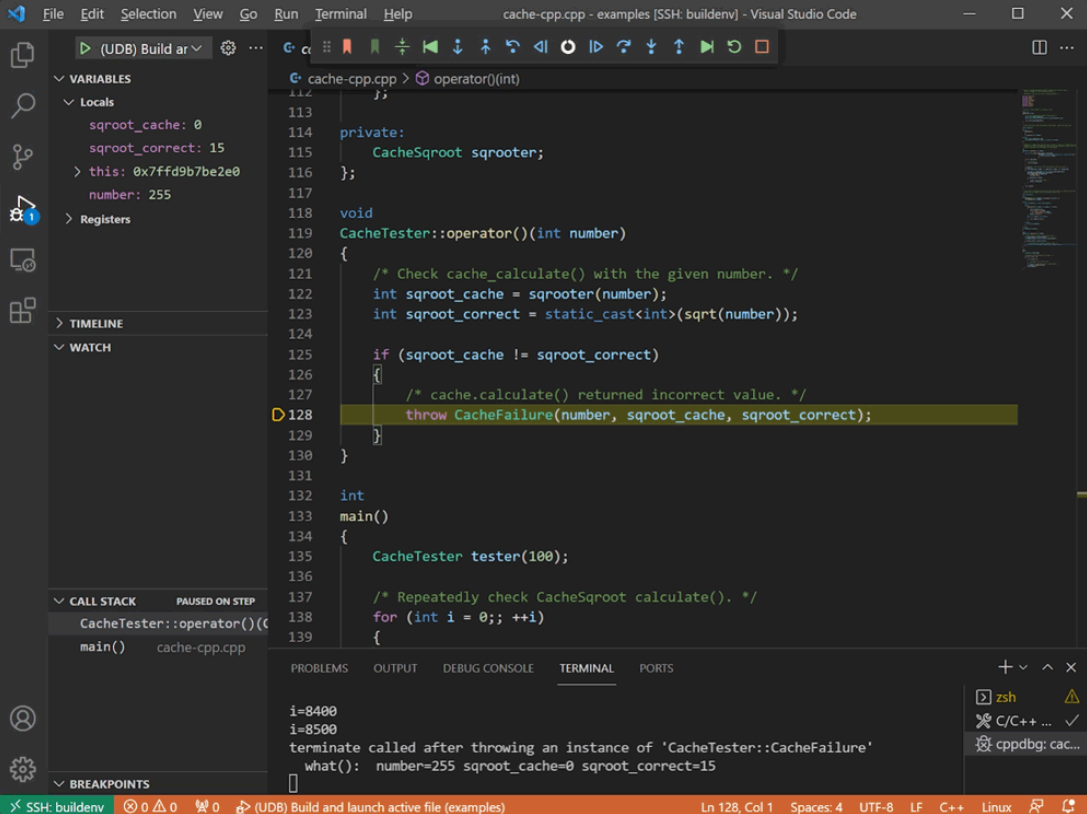Switch to the PROBLEMS panel tab
Image resolution: width=1087 pixels, height=814 pixels.
click(319, 668)
